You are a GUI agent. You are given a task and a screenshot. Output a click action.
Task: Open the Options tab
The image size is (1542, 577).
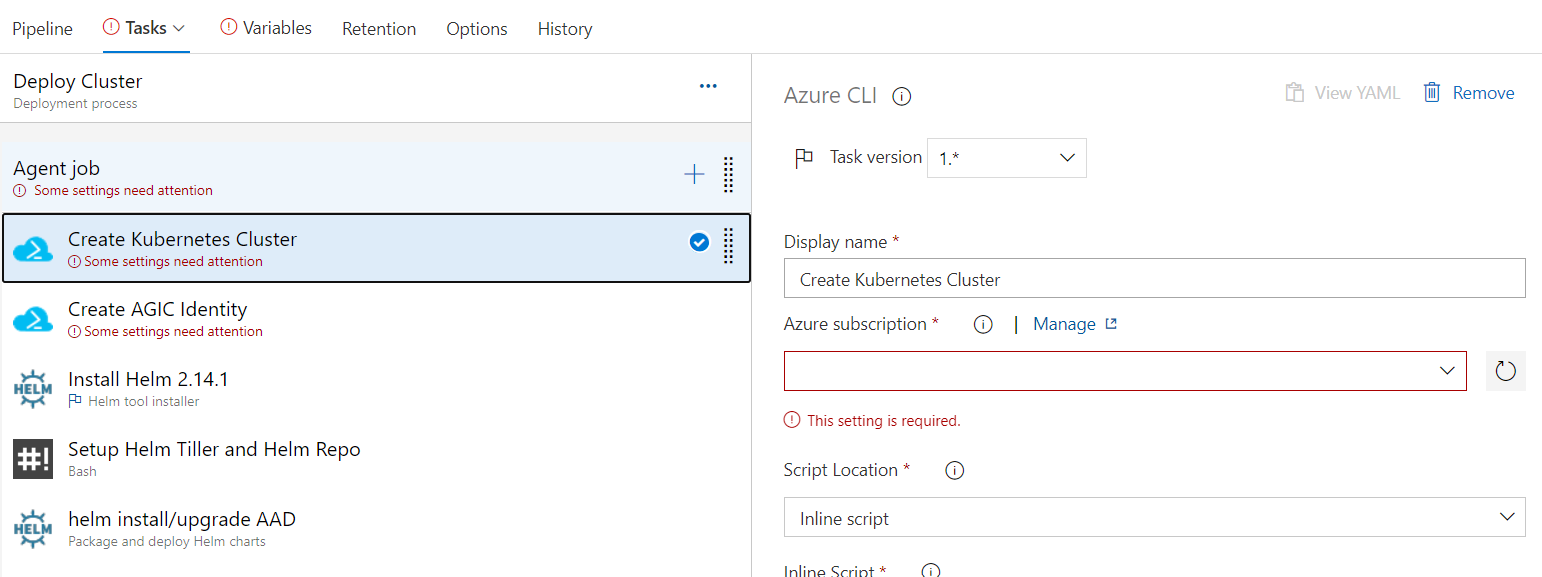click(477, 29)
